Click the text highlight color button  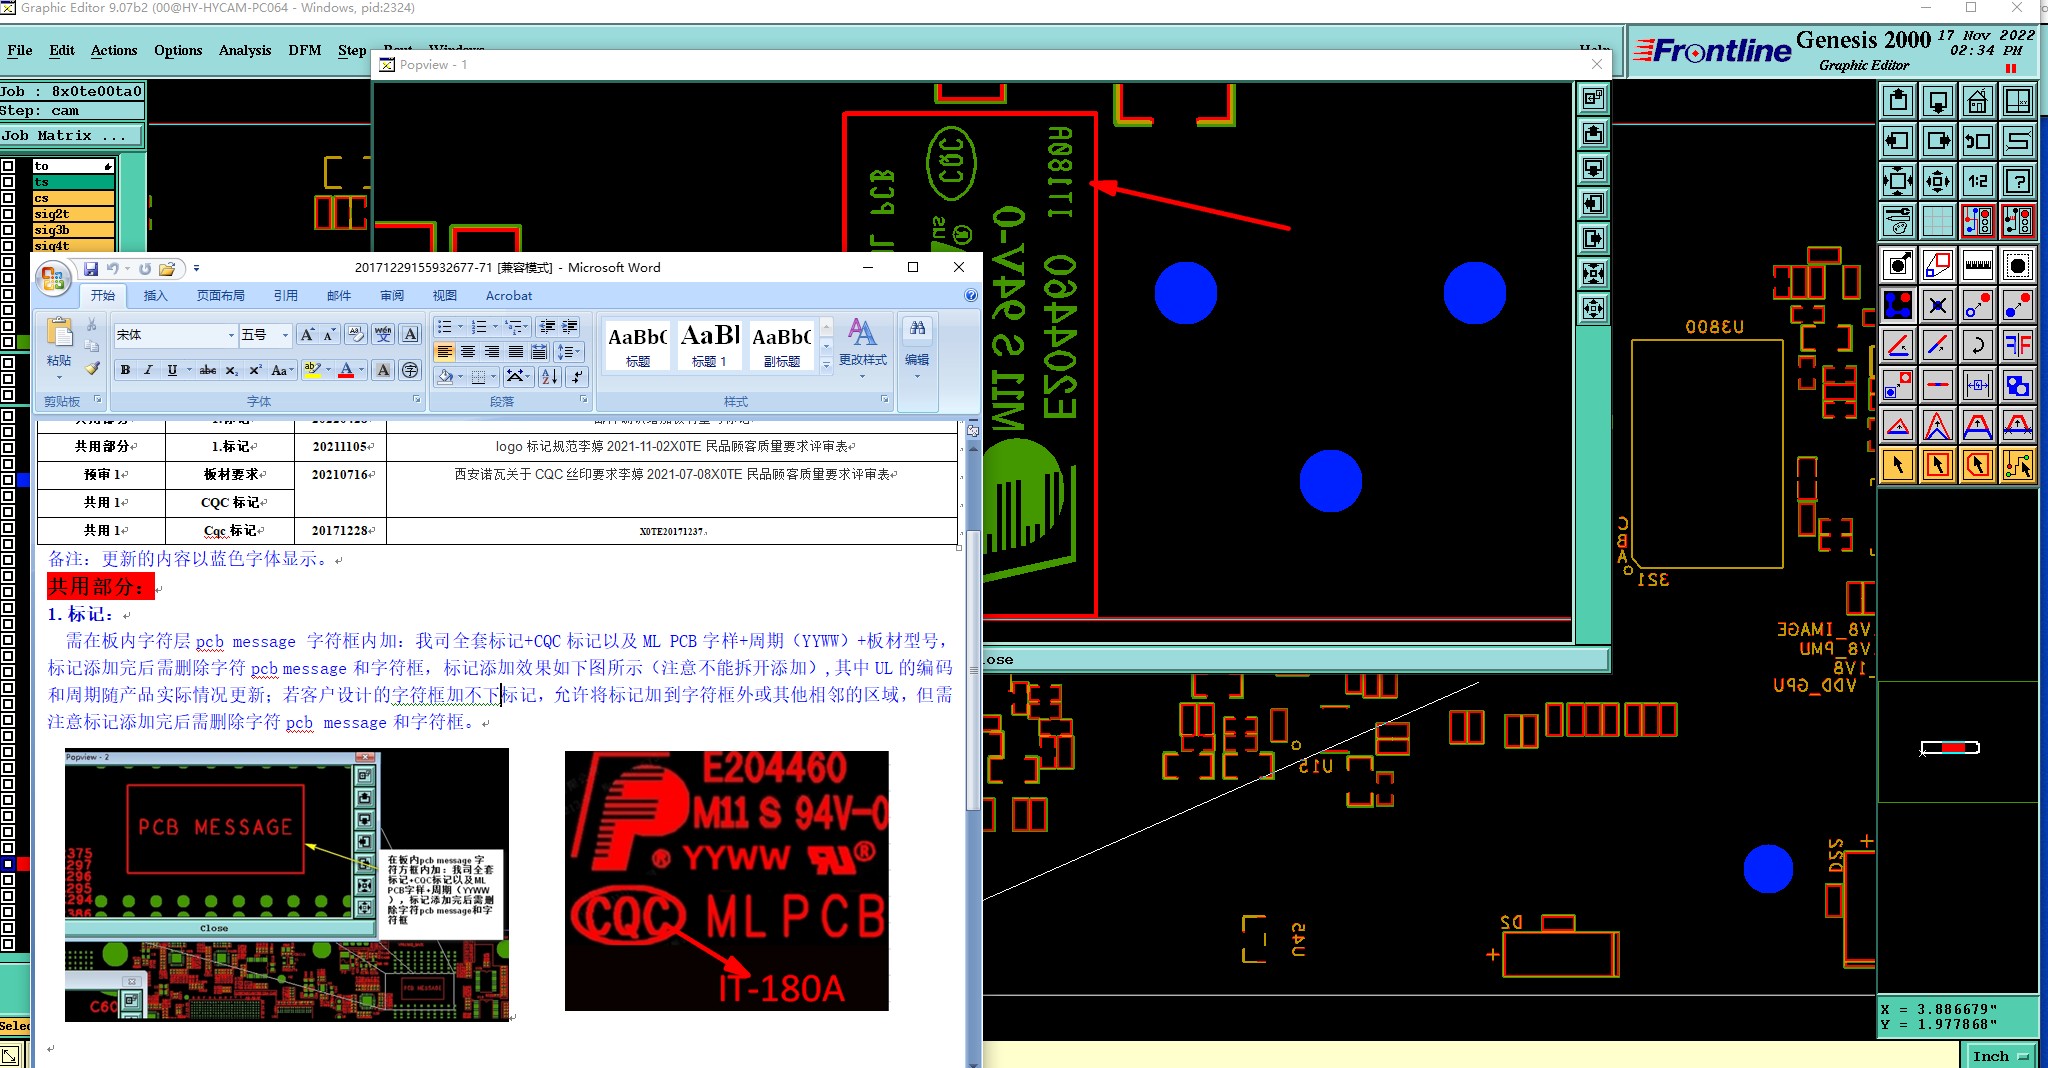click(x=312, y=370)
